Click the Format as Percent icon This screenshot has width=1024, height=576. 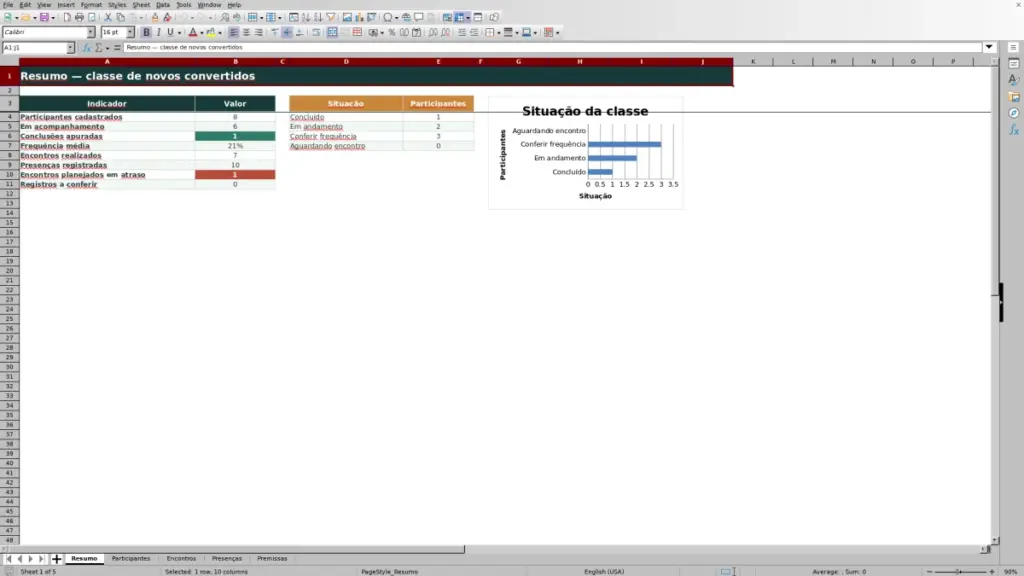point(392,33)
